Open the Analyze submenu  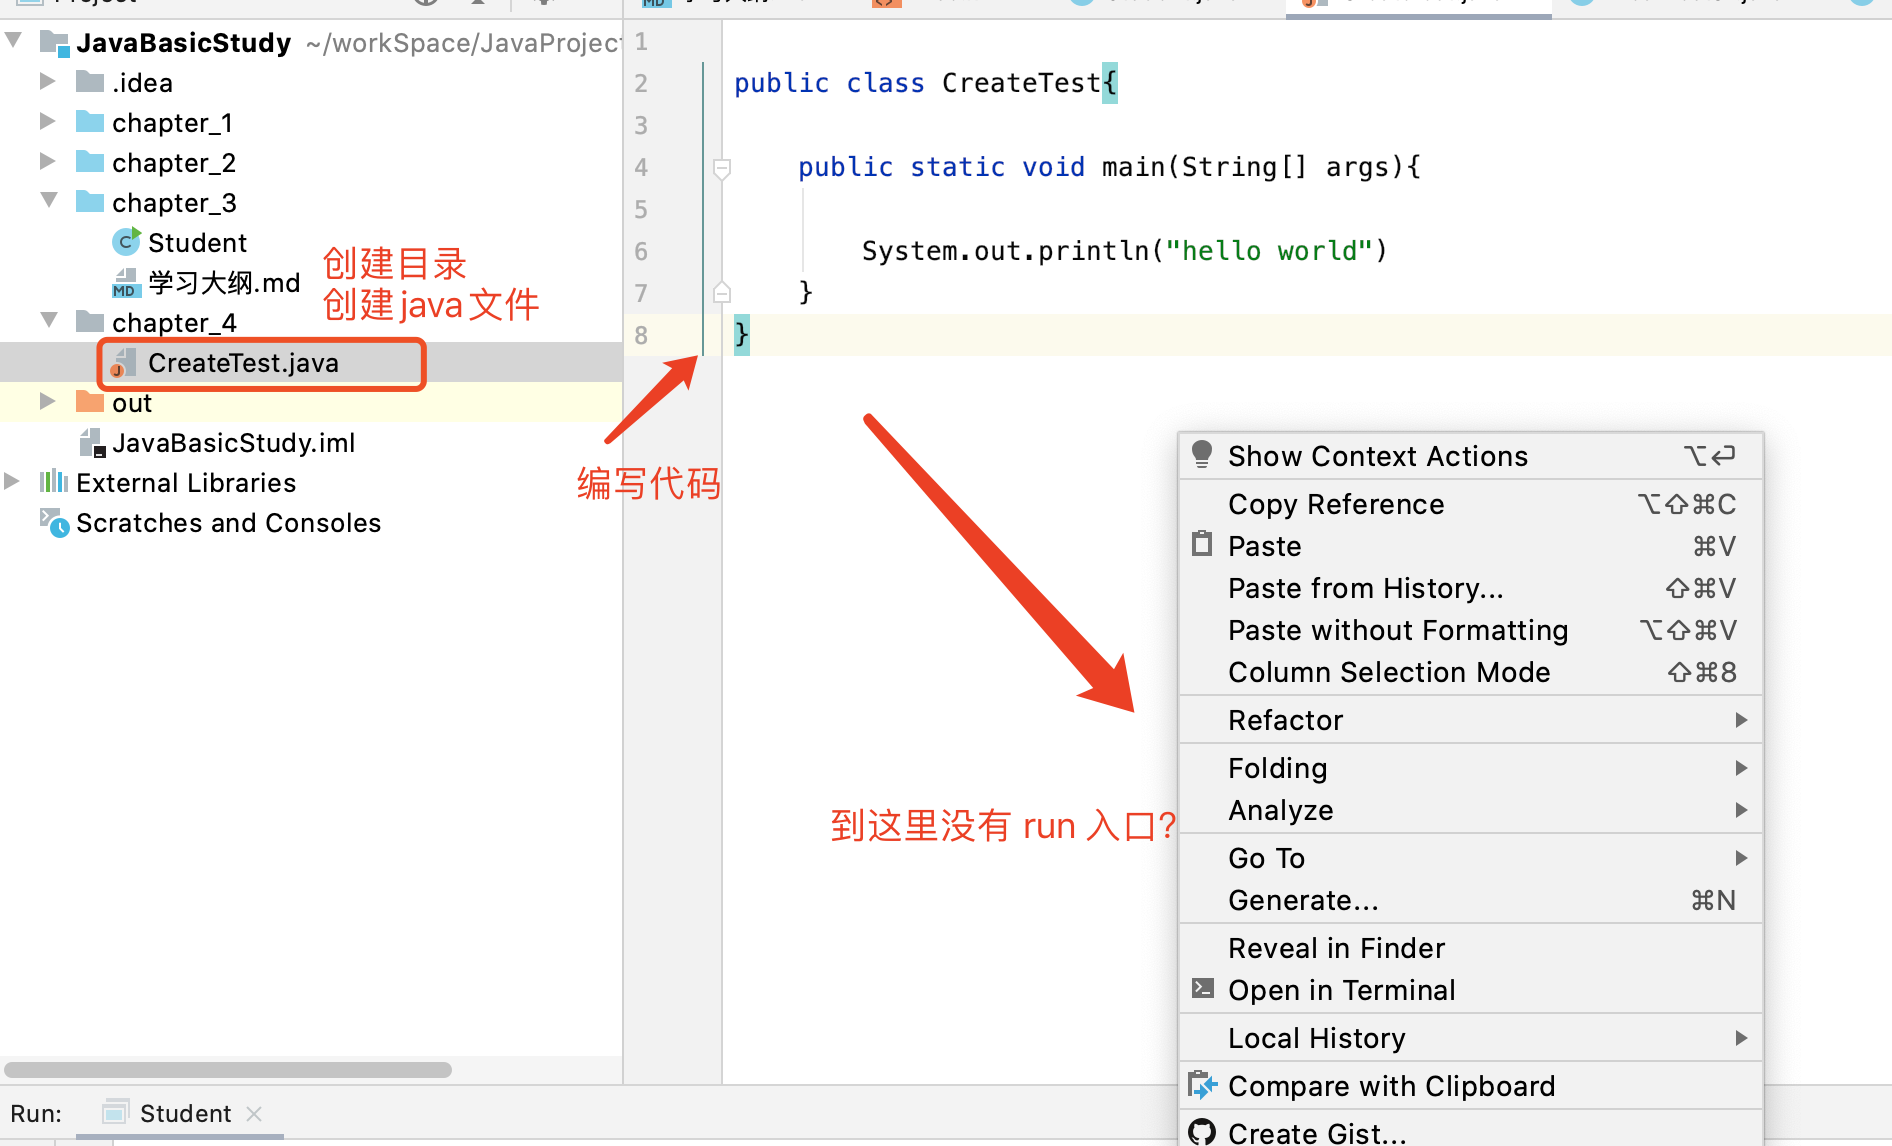click(1470, 810)
